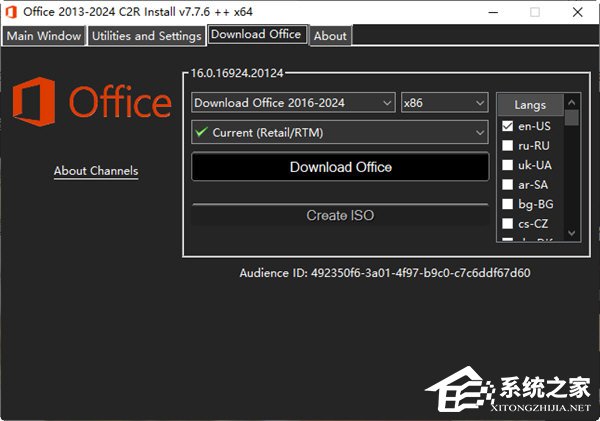The width and height of the screenshot is (600, 421).
Task: Click the version label 16.0.16924.20124
Action: 237,73
